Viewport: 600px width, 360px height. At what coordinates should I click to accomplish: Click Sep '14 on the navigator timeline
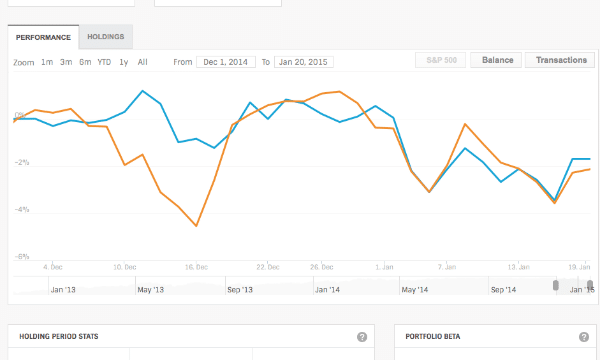(x=504, y=290)
